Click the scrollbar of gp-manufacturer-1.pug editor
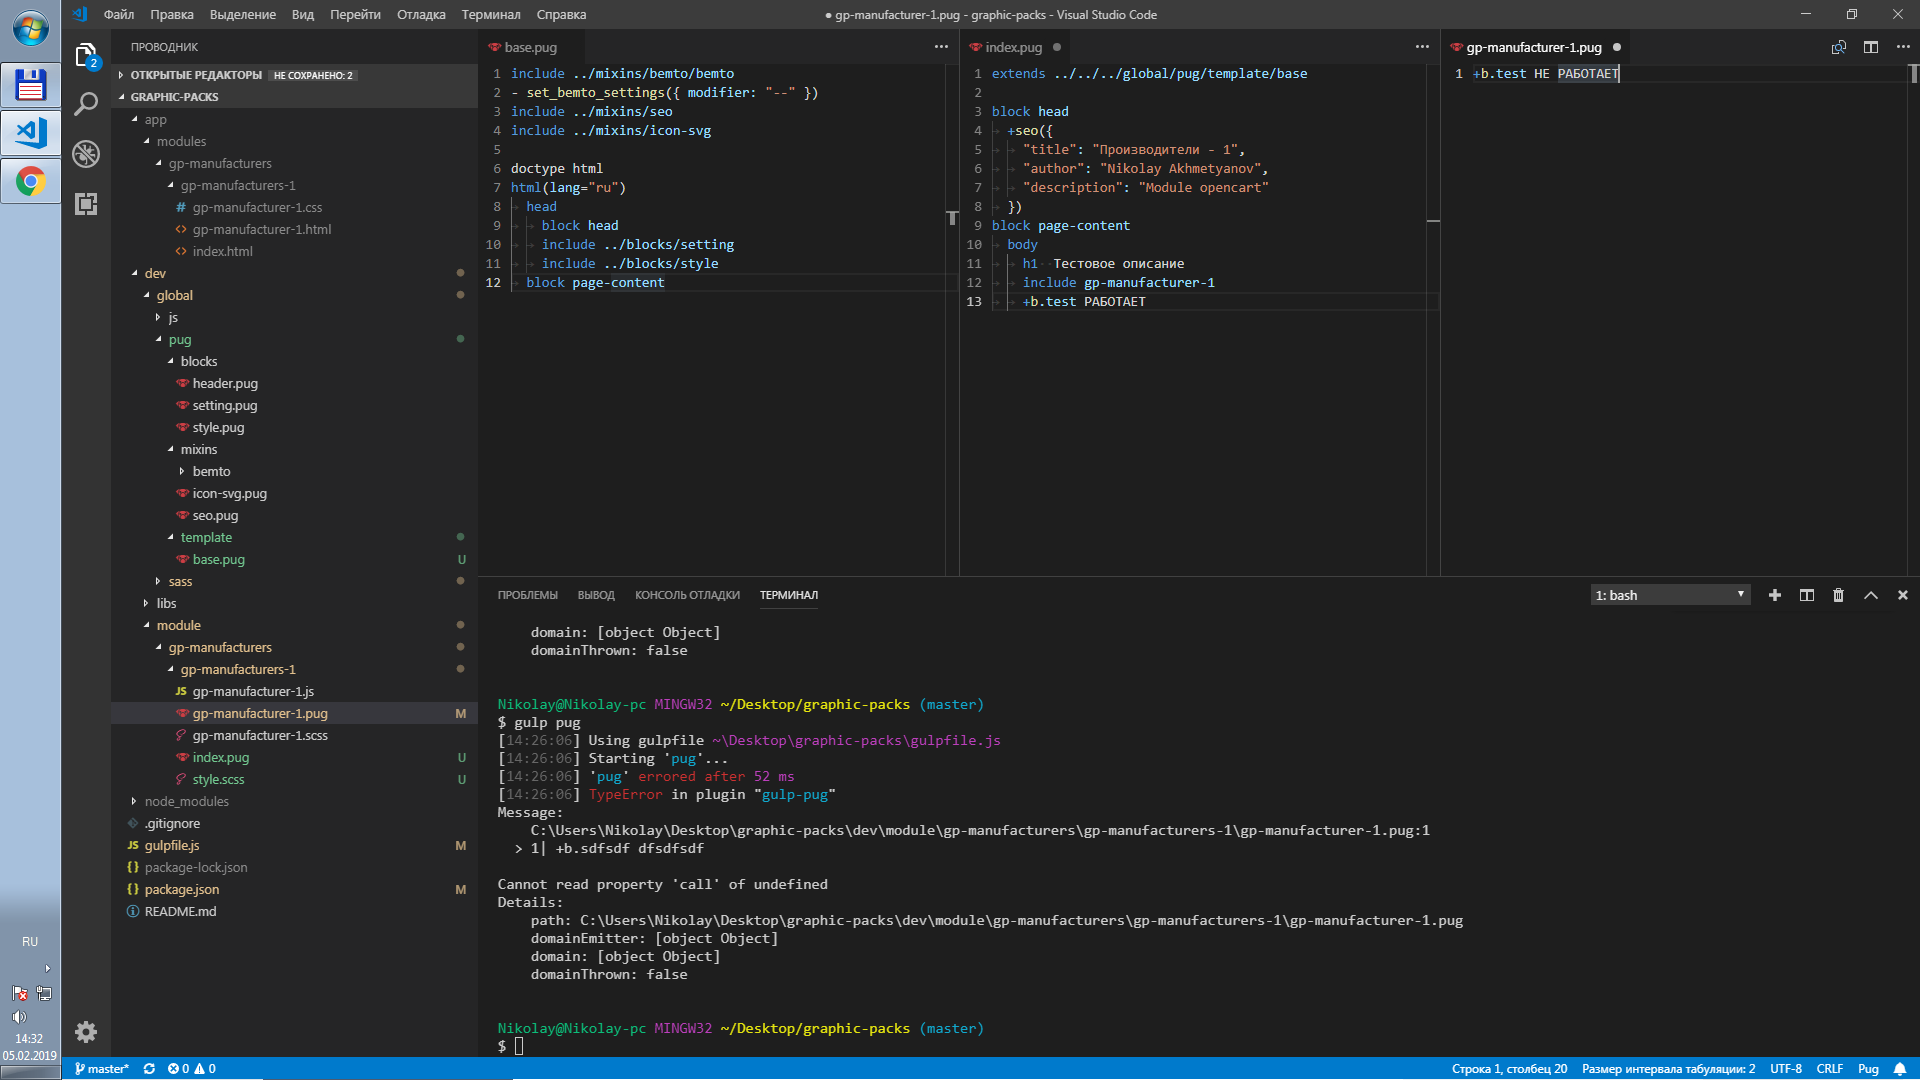Viewport: 1920px width, 1080px height. [x=1913, y=320]
